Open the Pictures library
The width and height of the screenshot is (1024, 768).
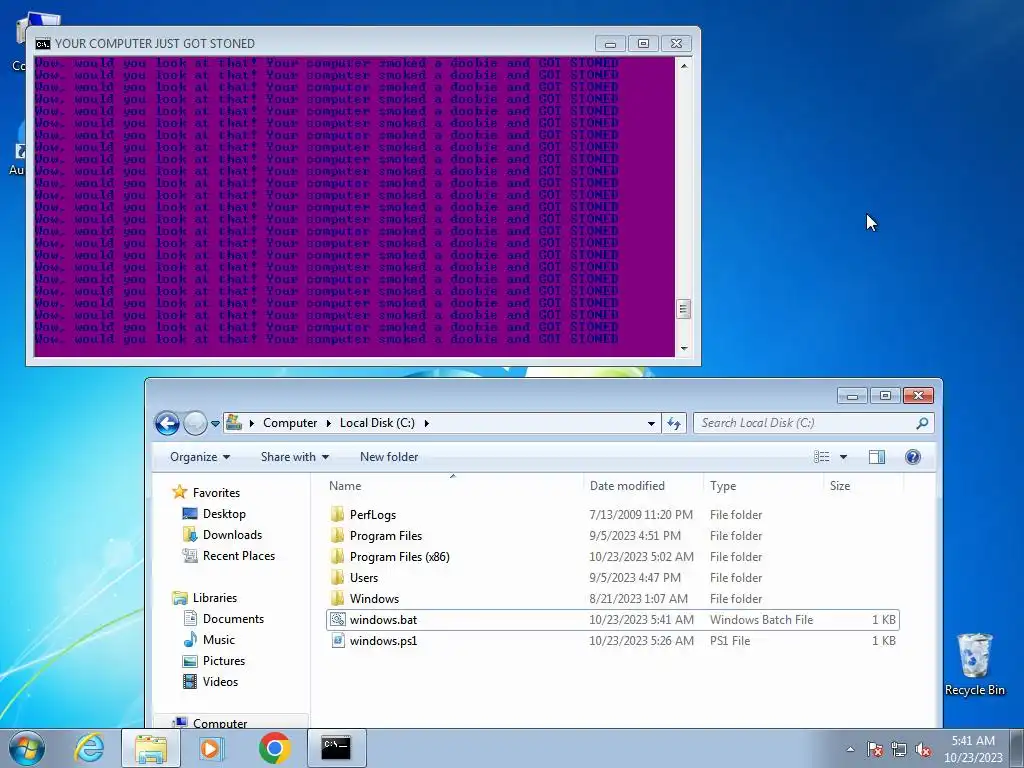pyautogui.click(x=223, y=660)
